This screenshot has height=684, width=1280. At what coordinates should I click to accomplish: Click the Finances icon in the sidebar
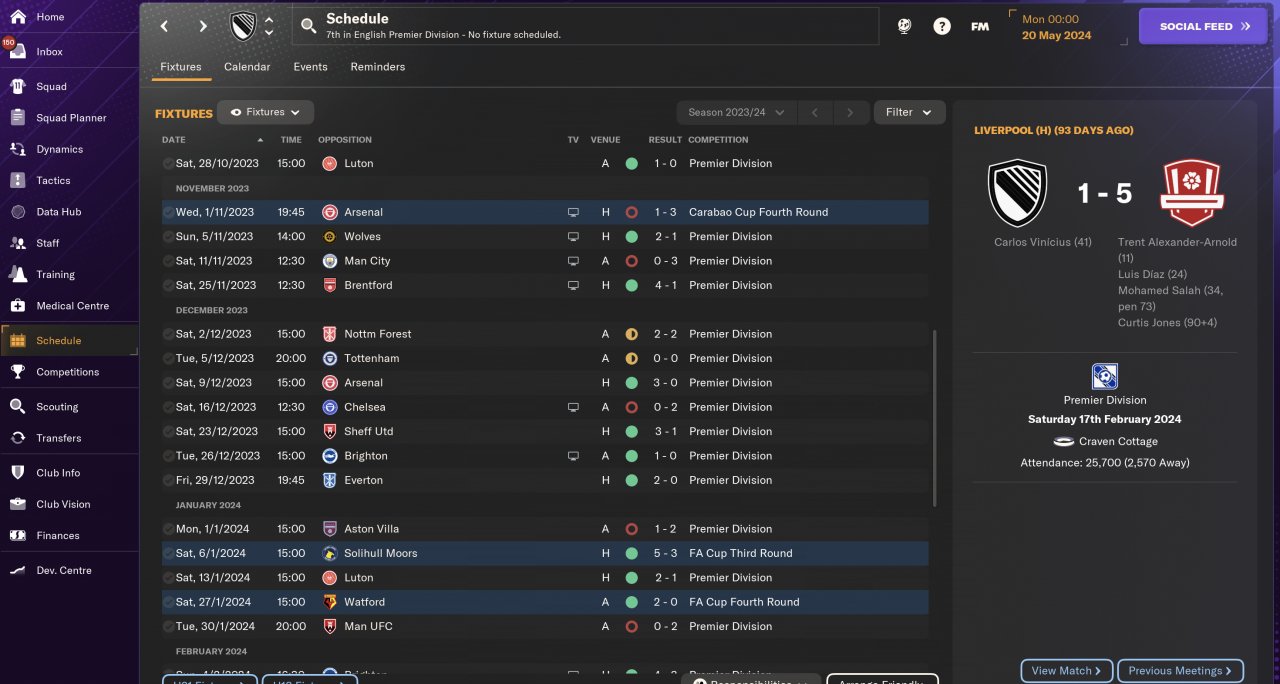pos(18,536)
